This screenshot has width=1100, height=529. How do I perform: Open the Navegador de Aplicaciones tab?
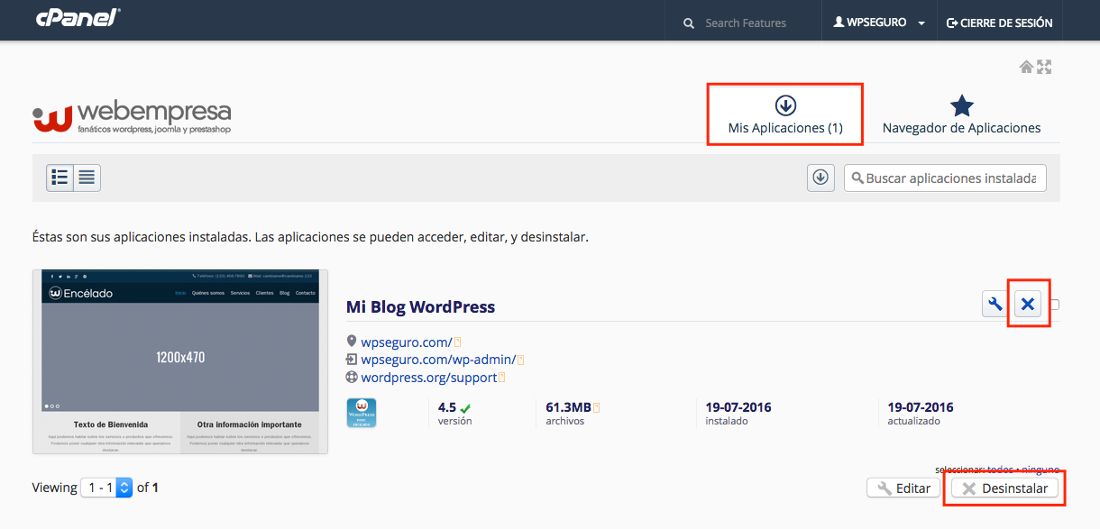coord(961,115)
